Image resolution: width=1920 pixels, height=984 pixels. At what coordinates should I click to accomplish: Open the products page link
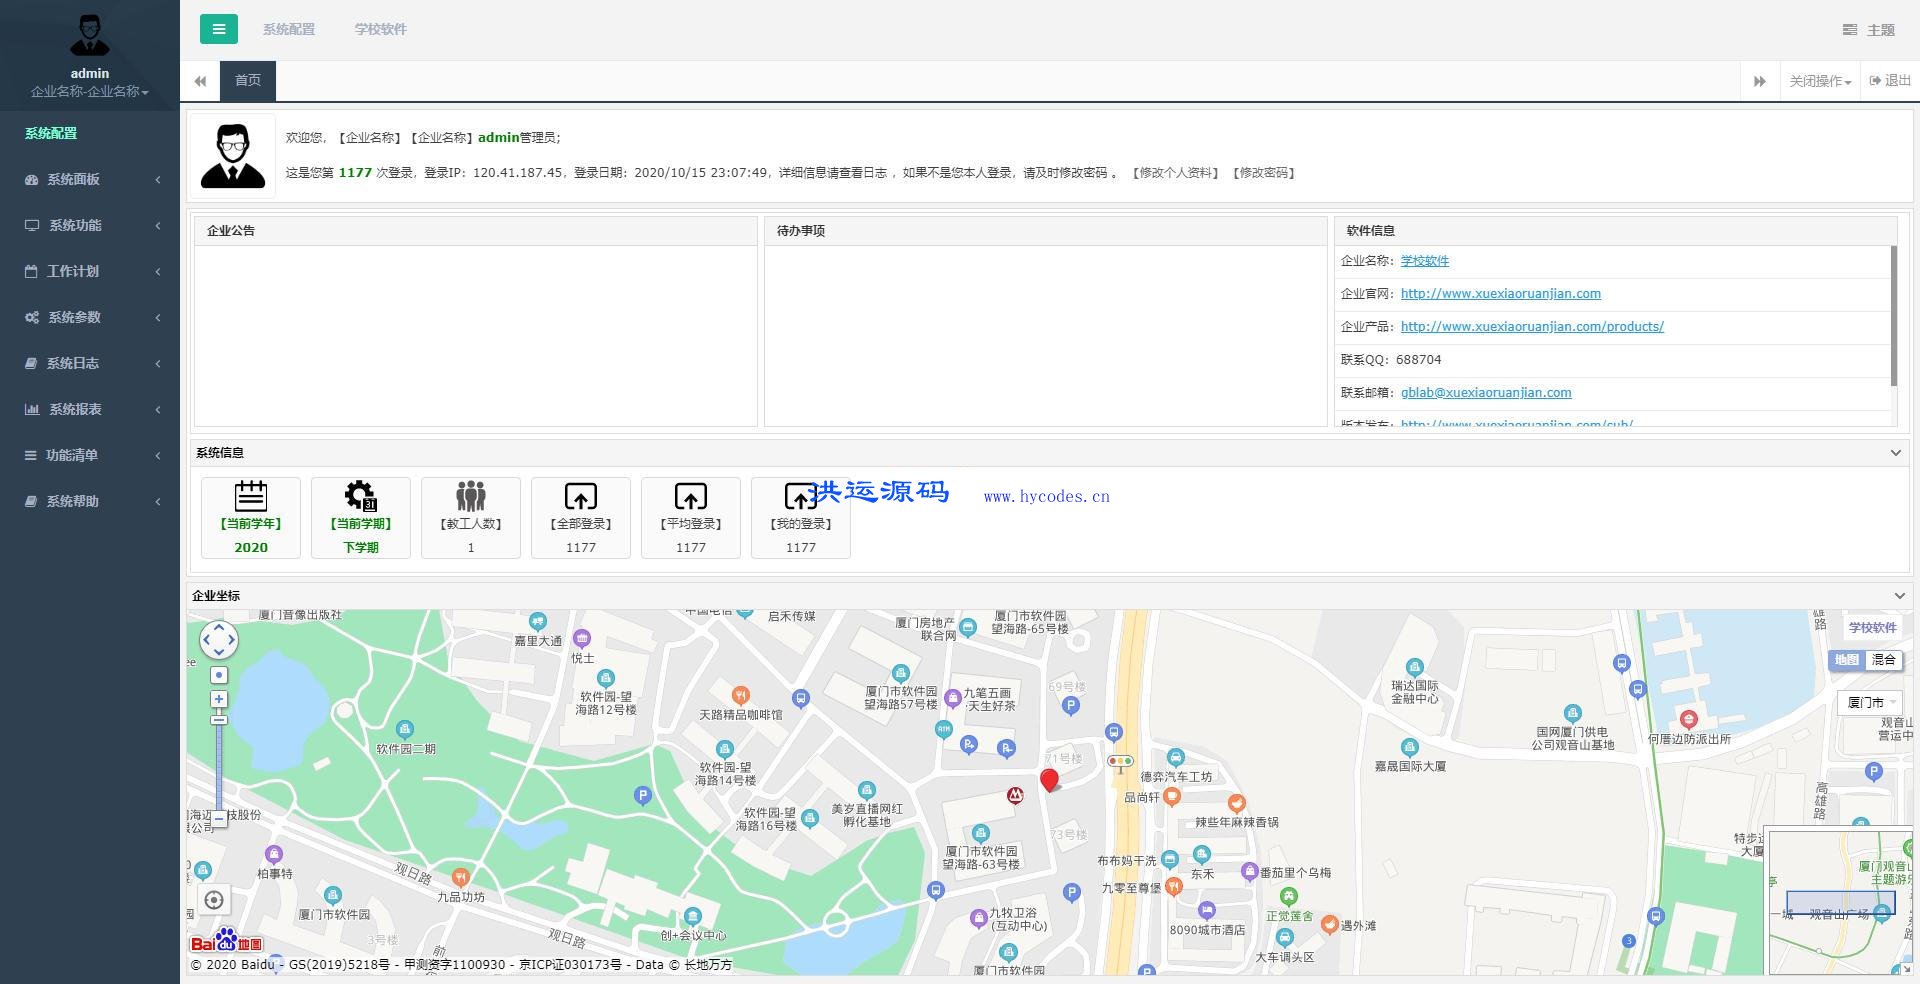1532,327
